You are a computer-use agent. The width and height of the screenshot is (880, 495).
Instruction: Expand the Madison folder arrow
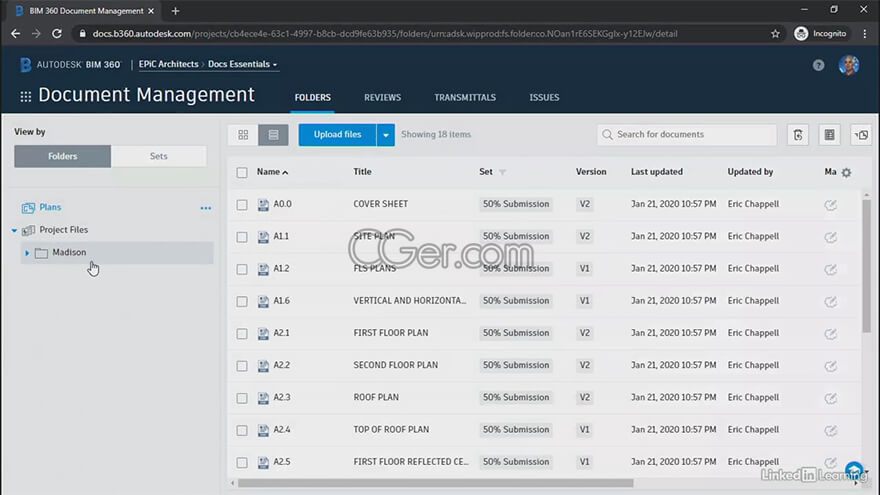(26, 253)
